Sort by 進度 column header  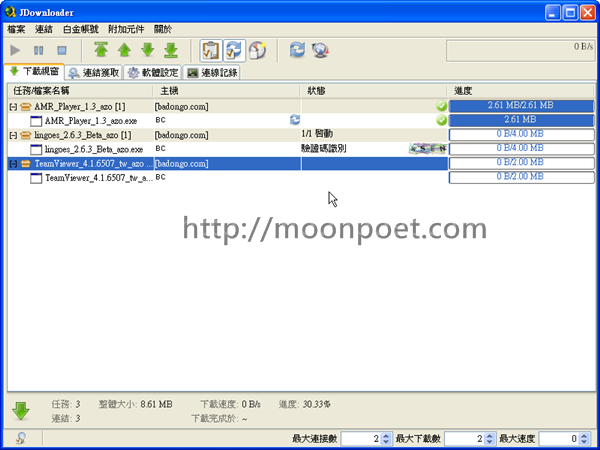click(520, 91)
